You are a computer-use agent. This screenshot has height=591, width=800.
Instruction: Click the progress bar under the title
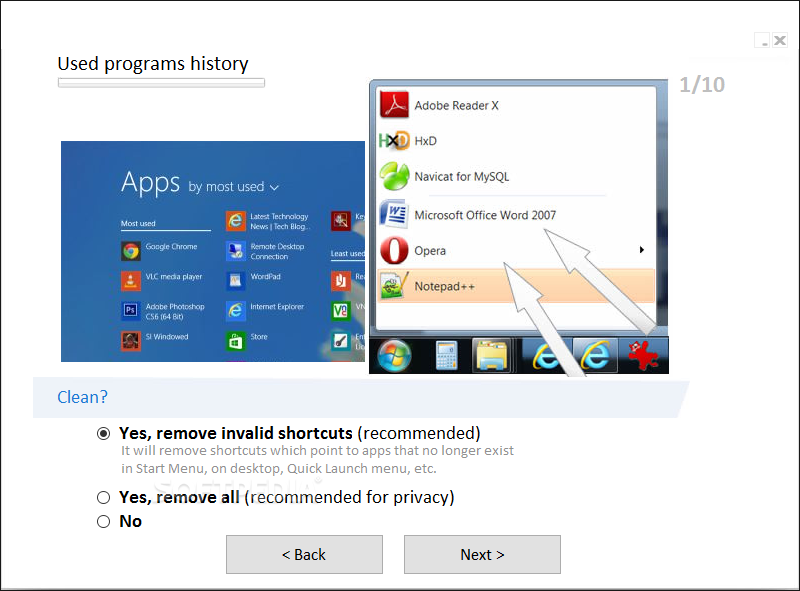click(x=161, y=83)
